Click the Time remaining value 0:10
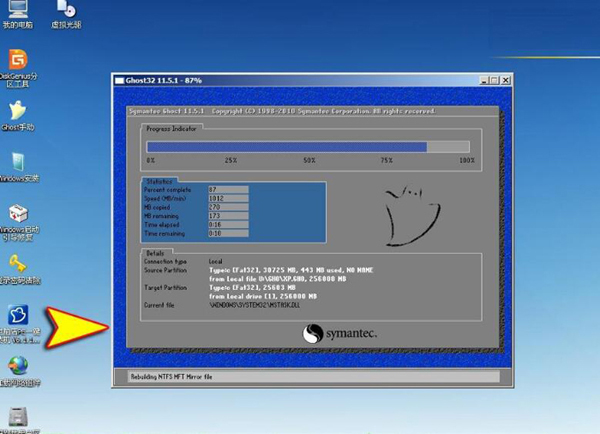Screen dimensions: 600x434 click(228, 233)
